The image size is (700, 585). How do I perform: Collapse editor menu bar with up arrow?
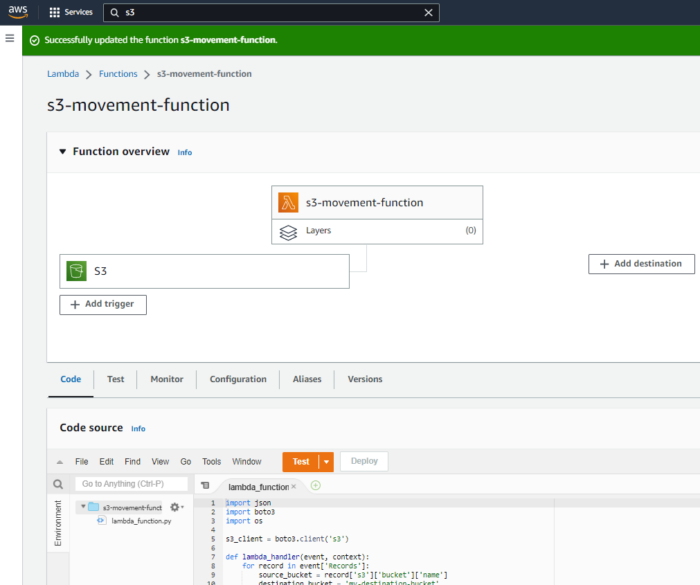(x=60, y=462)
